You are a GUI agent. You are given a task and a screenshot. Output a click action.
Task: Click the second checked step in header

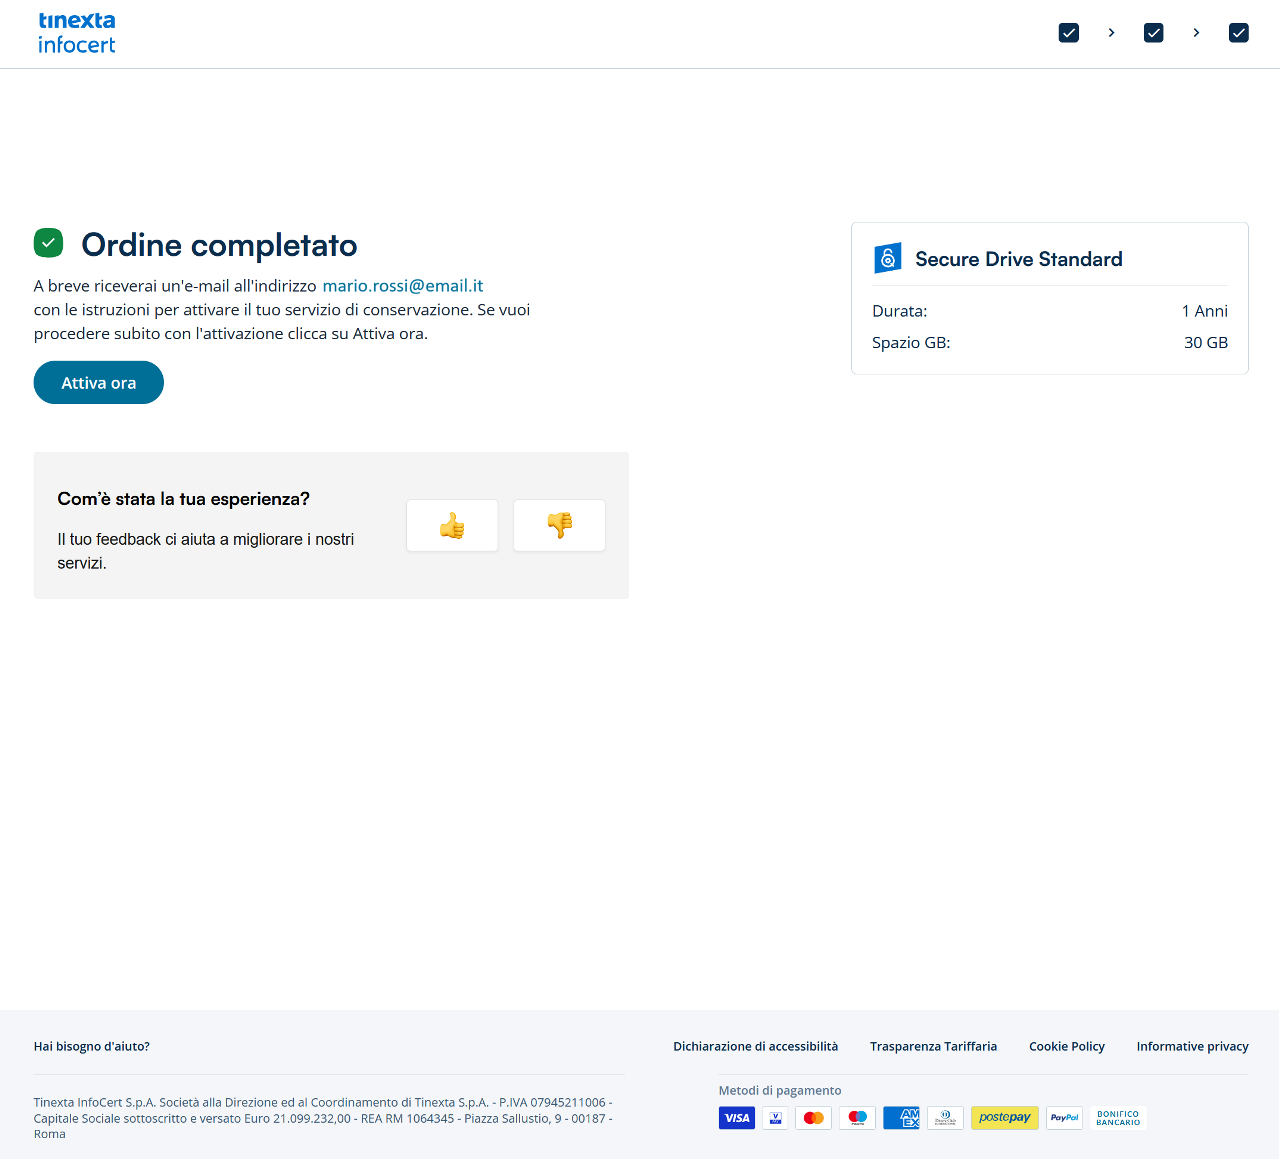tap(1154, 33)
